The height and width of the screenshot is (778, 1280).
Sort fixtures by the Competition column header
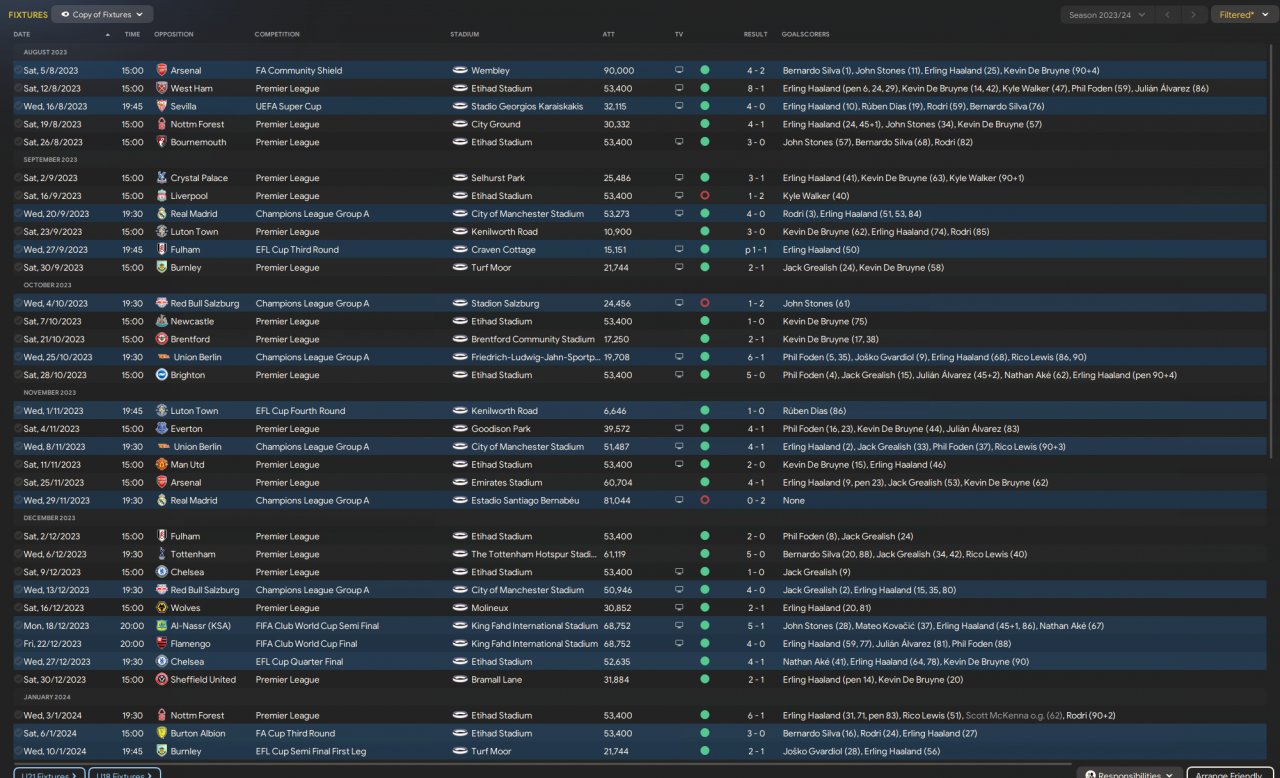tap(277, 35)
